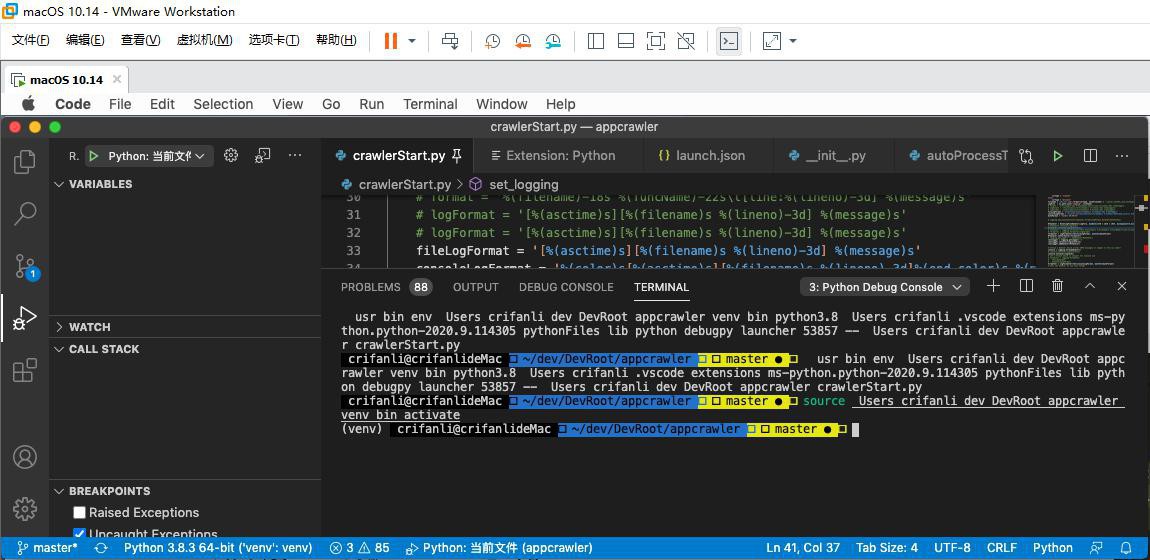The height and width of the screenshot is (560, 1150).
Task: Create a new terminal with the plus icon
Action: [x=993, y=286]
